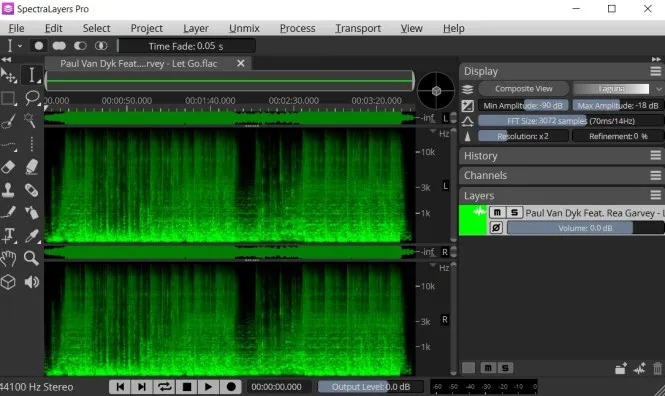Viewport: 665px width, 396px height.
Task: Select the Eyedropper tool
Action: tap(31, 236)
